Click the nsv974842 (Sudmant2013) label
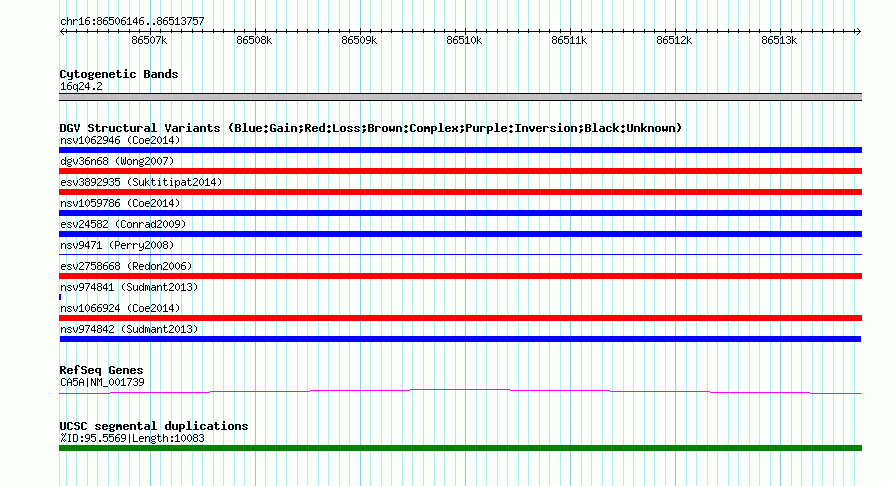 tap(129, 329)
